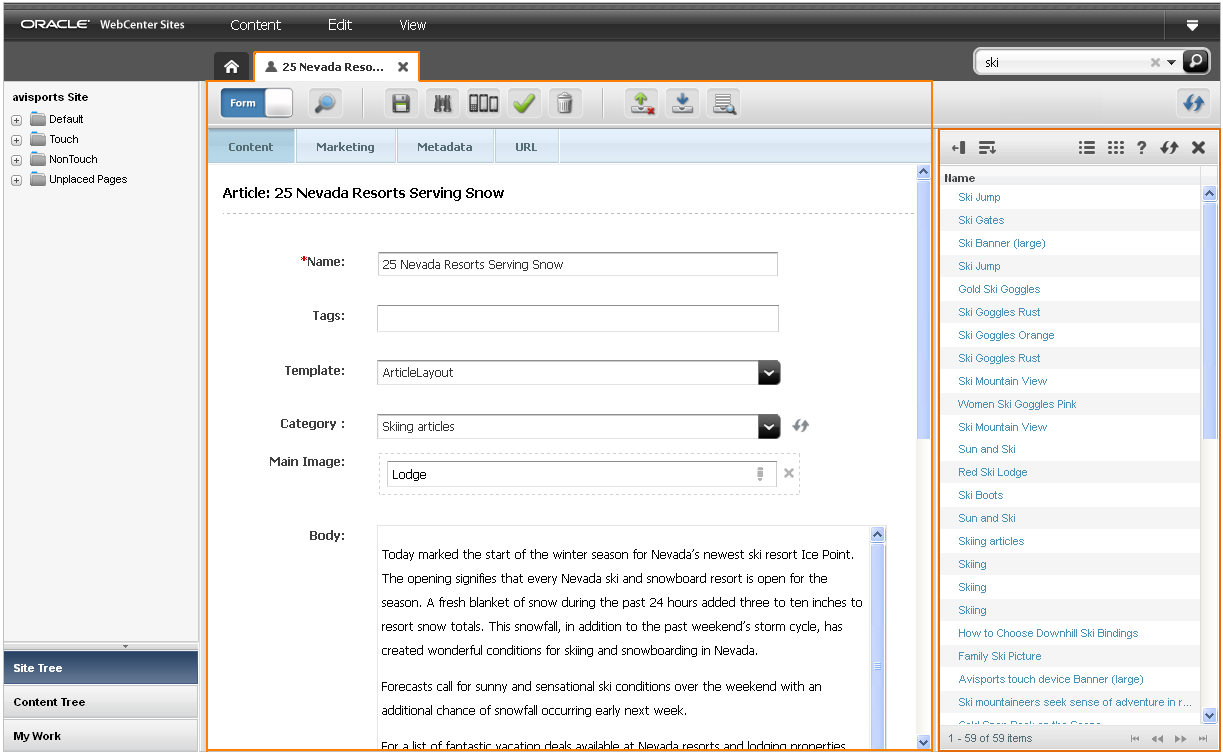Open the multi-device preview icon
Screen dimensions: 1223x755
[x=483, y=103]
